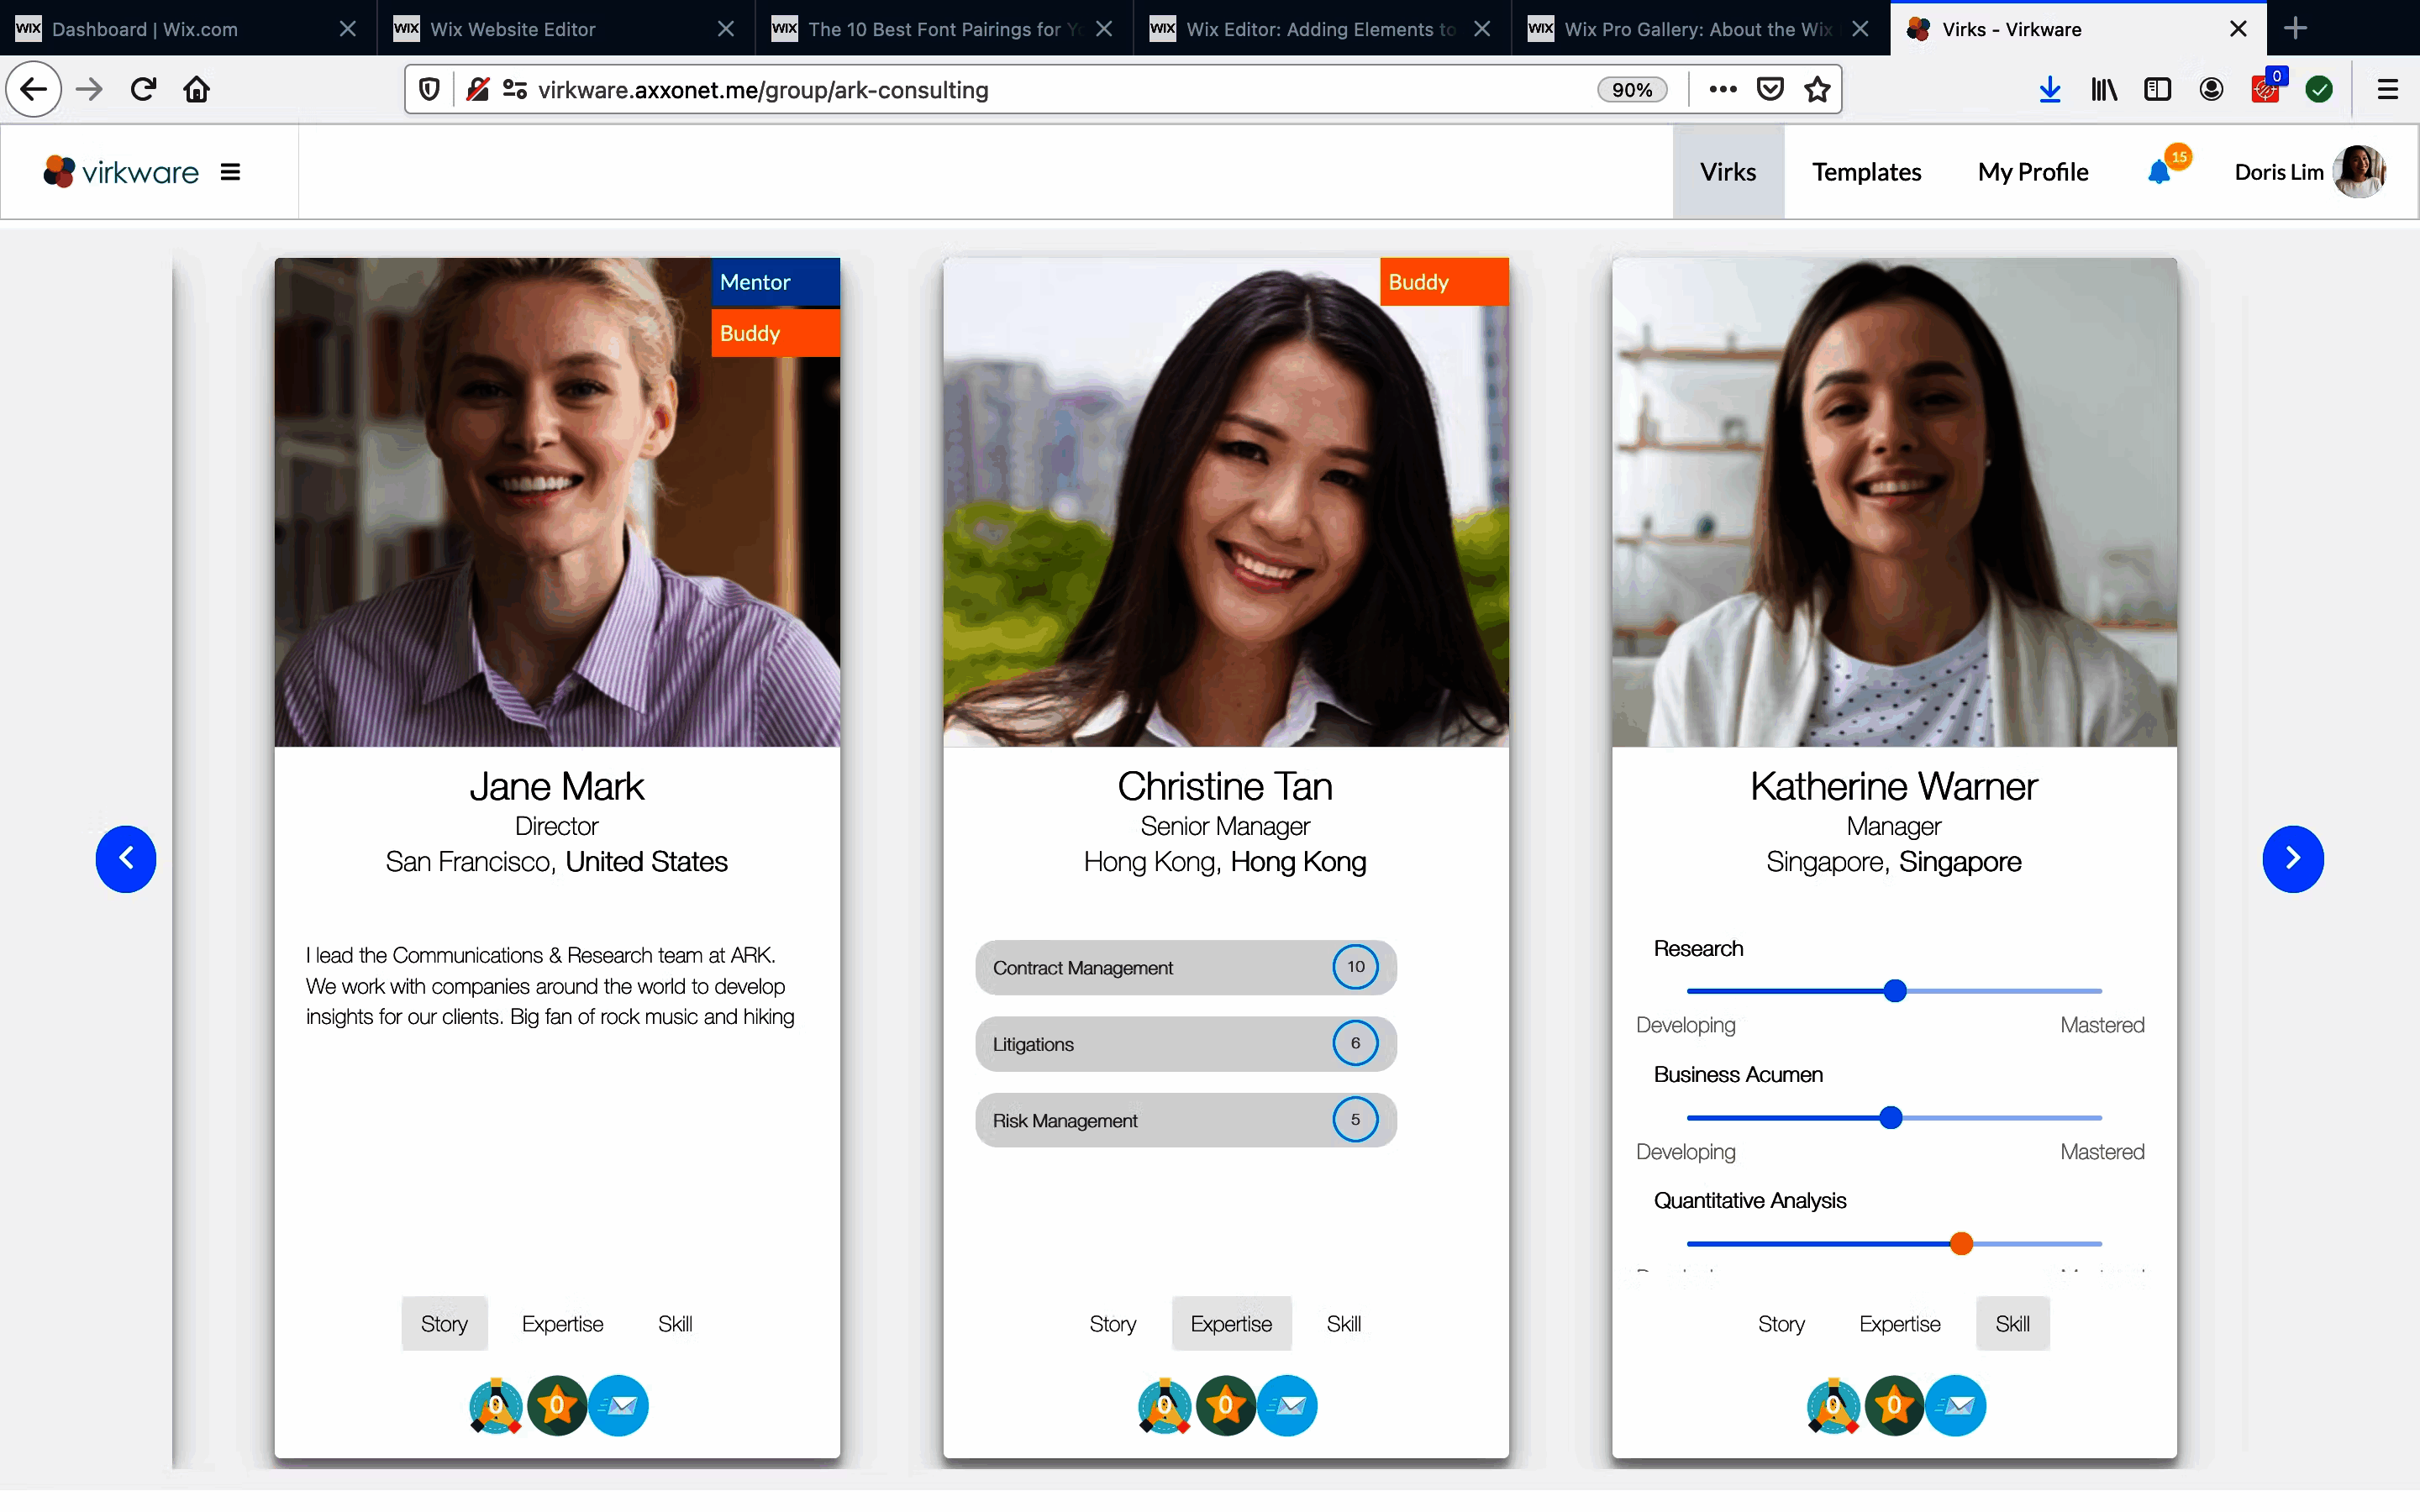
Task: Go to previous cards with left arrow
Action: tap(126, 858)
